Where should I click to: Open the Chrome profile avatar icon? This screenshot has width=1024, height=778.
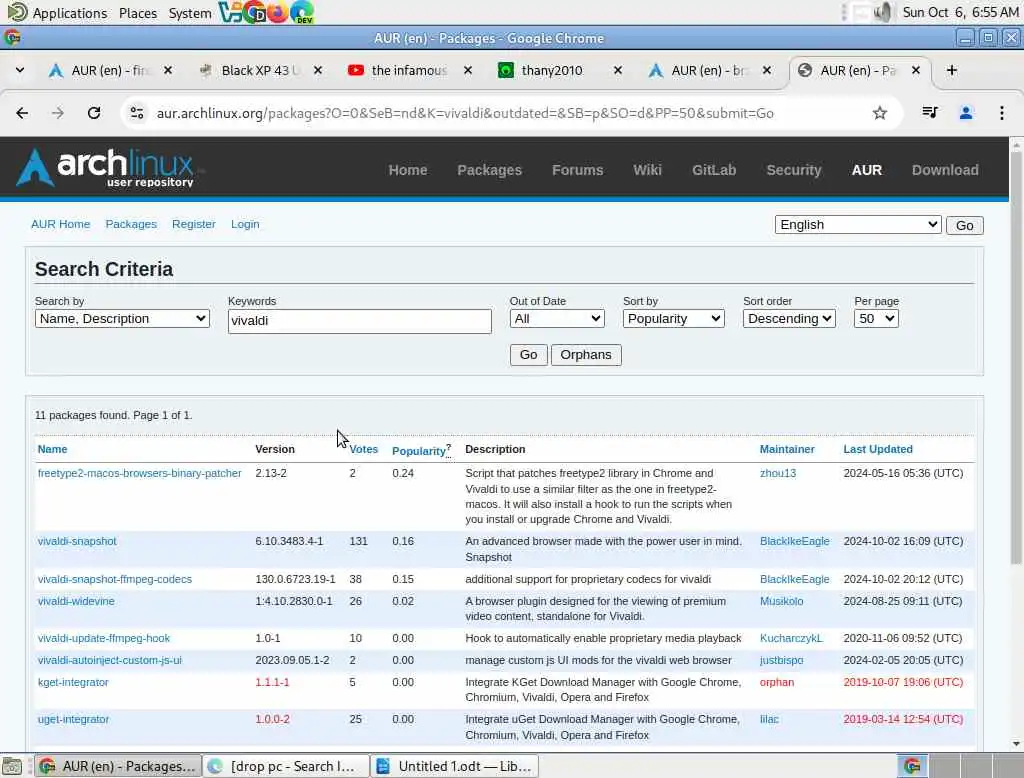point(965,113)
